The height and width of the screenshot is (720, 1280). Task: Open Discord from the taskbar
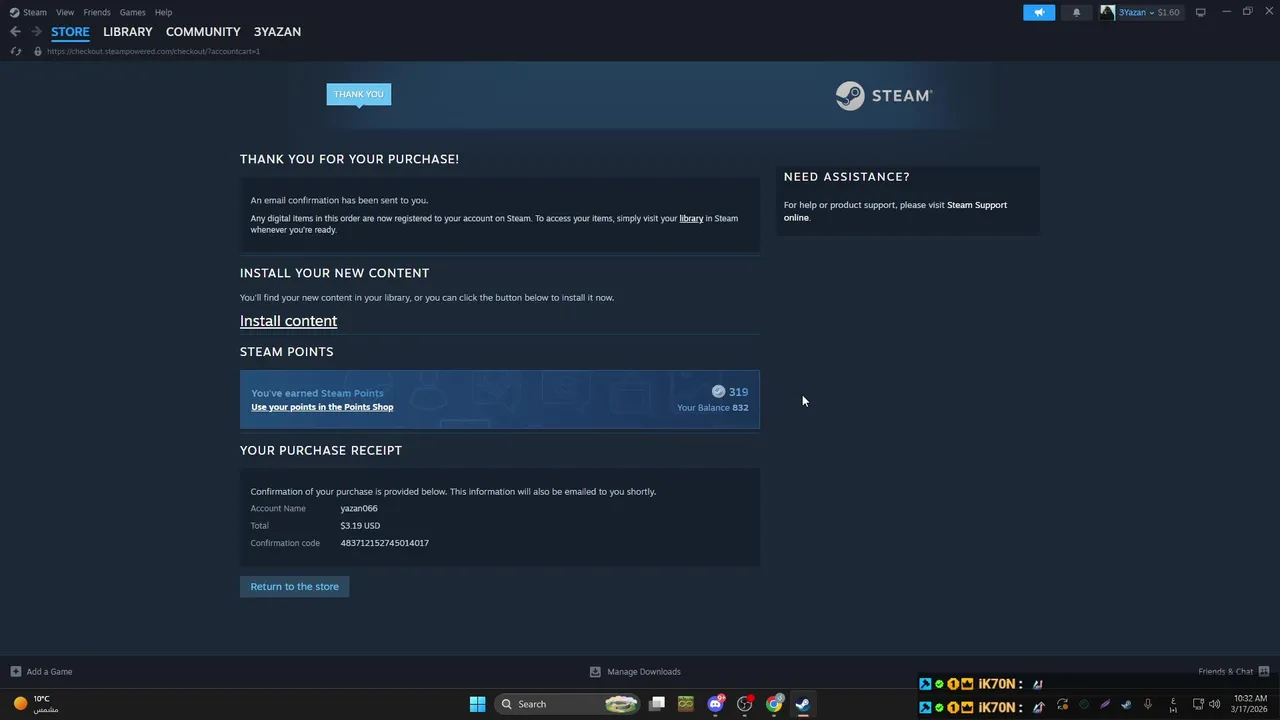(716, 704)
